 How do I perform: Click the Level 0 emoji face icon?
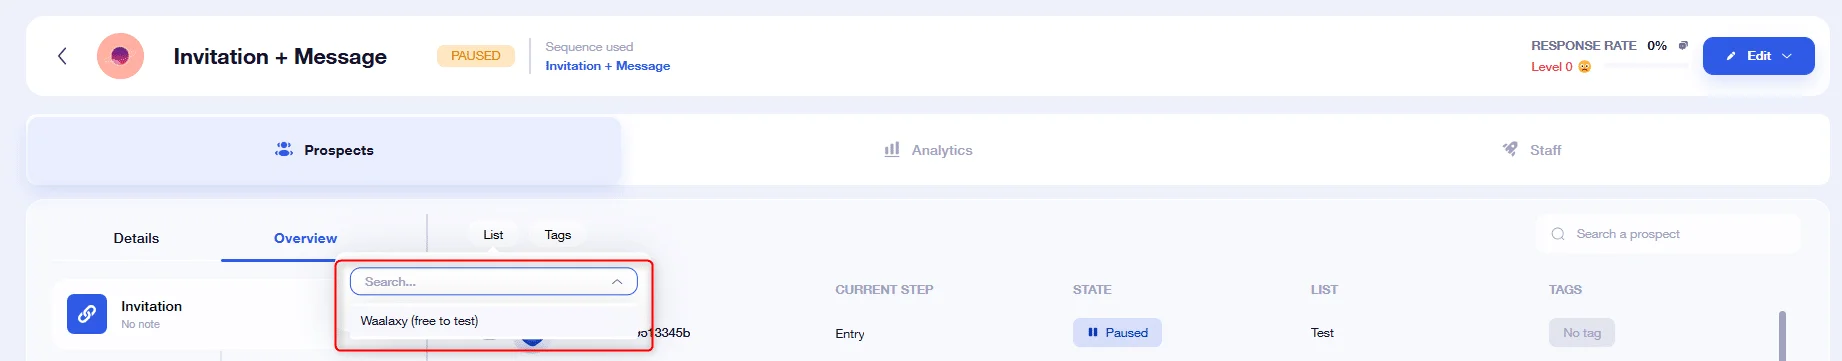pos(1584,67)
